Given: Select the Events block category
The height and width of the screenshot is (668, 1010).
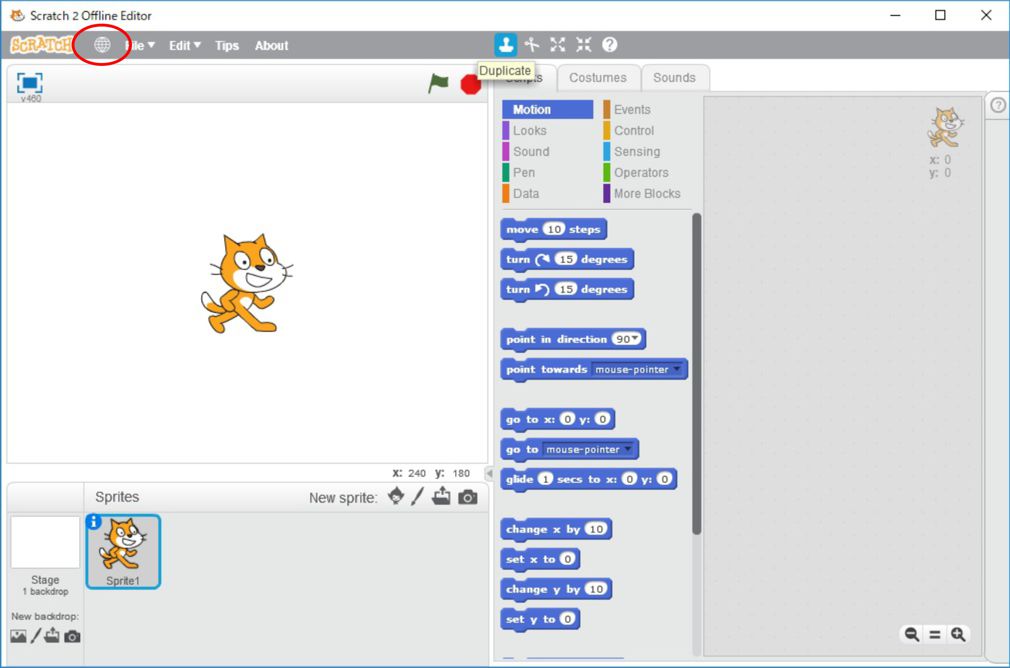Looking at the screenshot, I should point(631,110).
